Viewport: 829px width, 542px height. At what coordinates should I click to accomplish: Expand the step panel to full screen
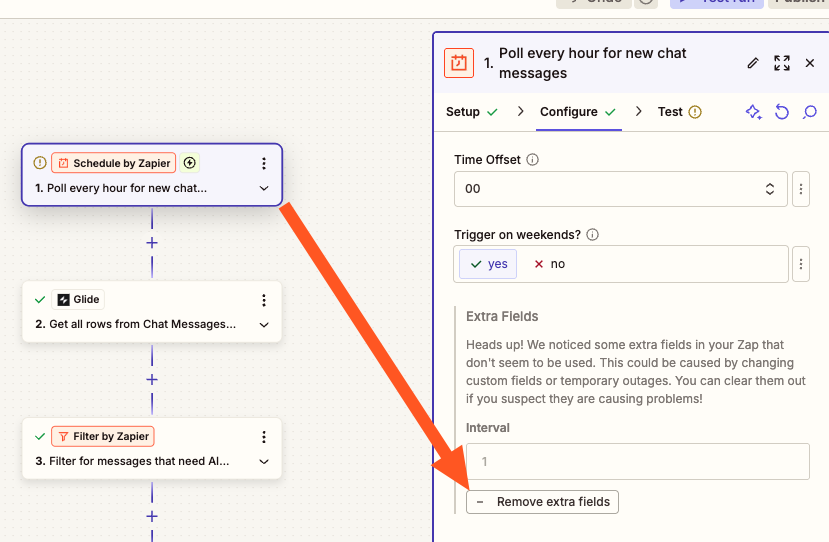tap(782, 63)
